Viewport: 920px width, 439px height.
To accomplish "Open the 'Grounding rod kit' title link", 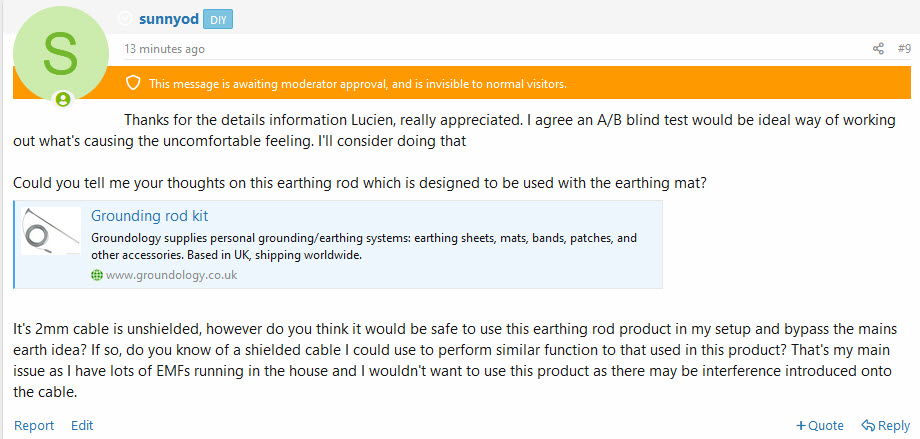I will 149,216.
